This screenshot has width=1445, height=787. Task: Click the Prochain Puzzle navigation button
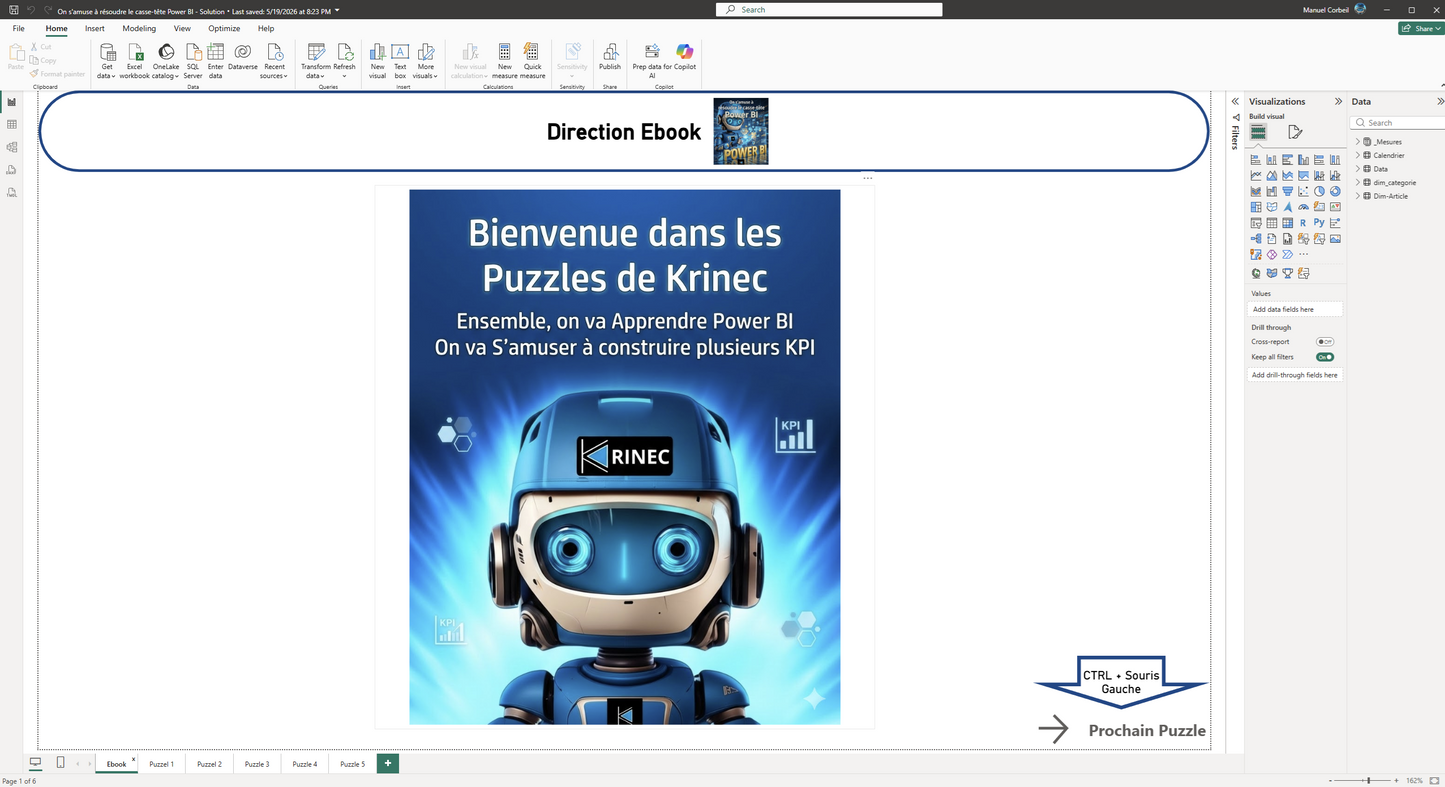[1122, 730]
